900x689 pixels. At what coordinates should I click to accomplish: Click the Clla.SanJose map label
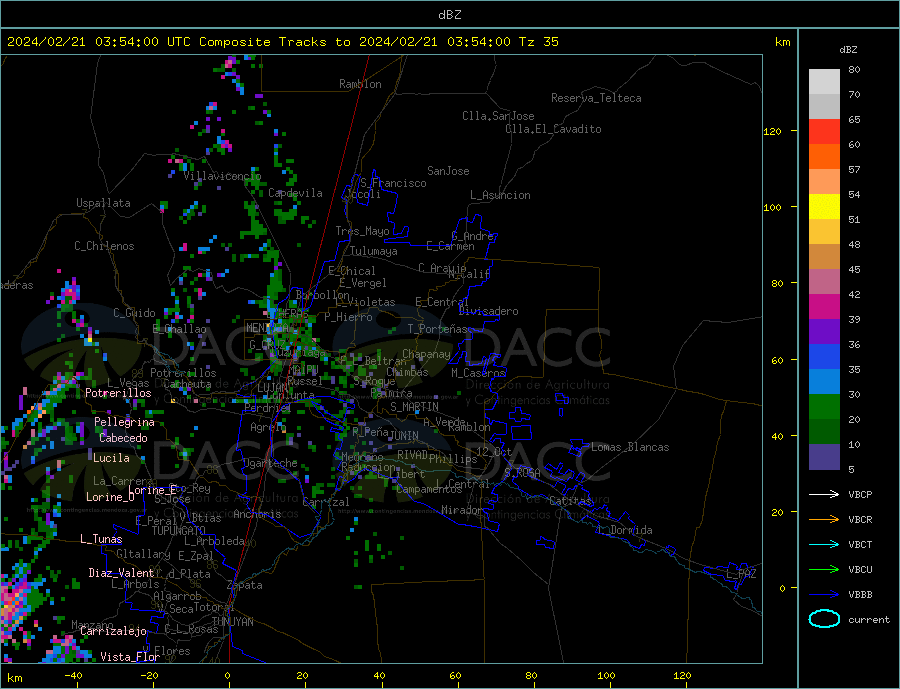click(498, 116)
